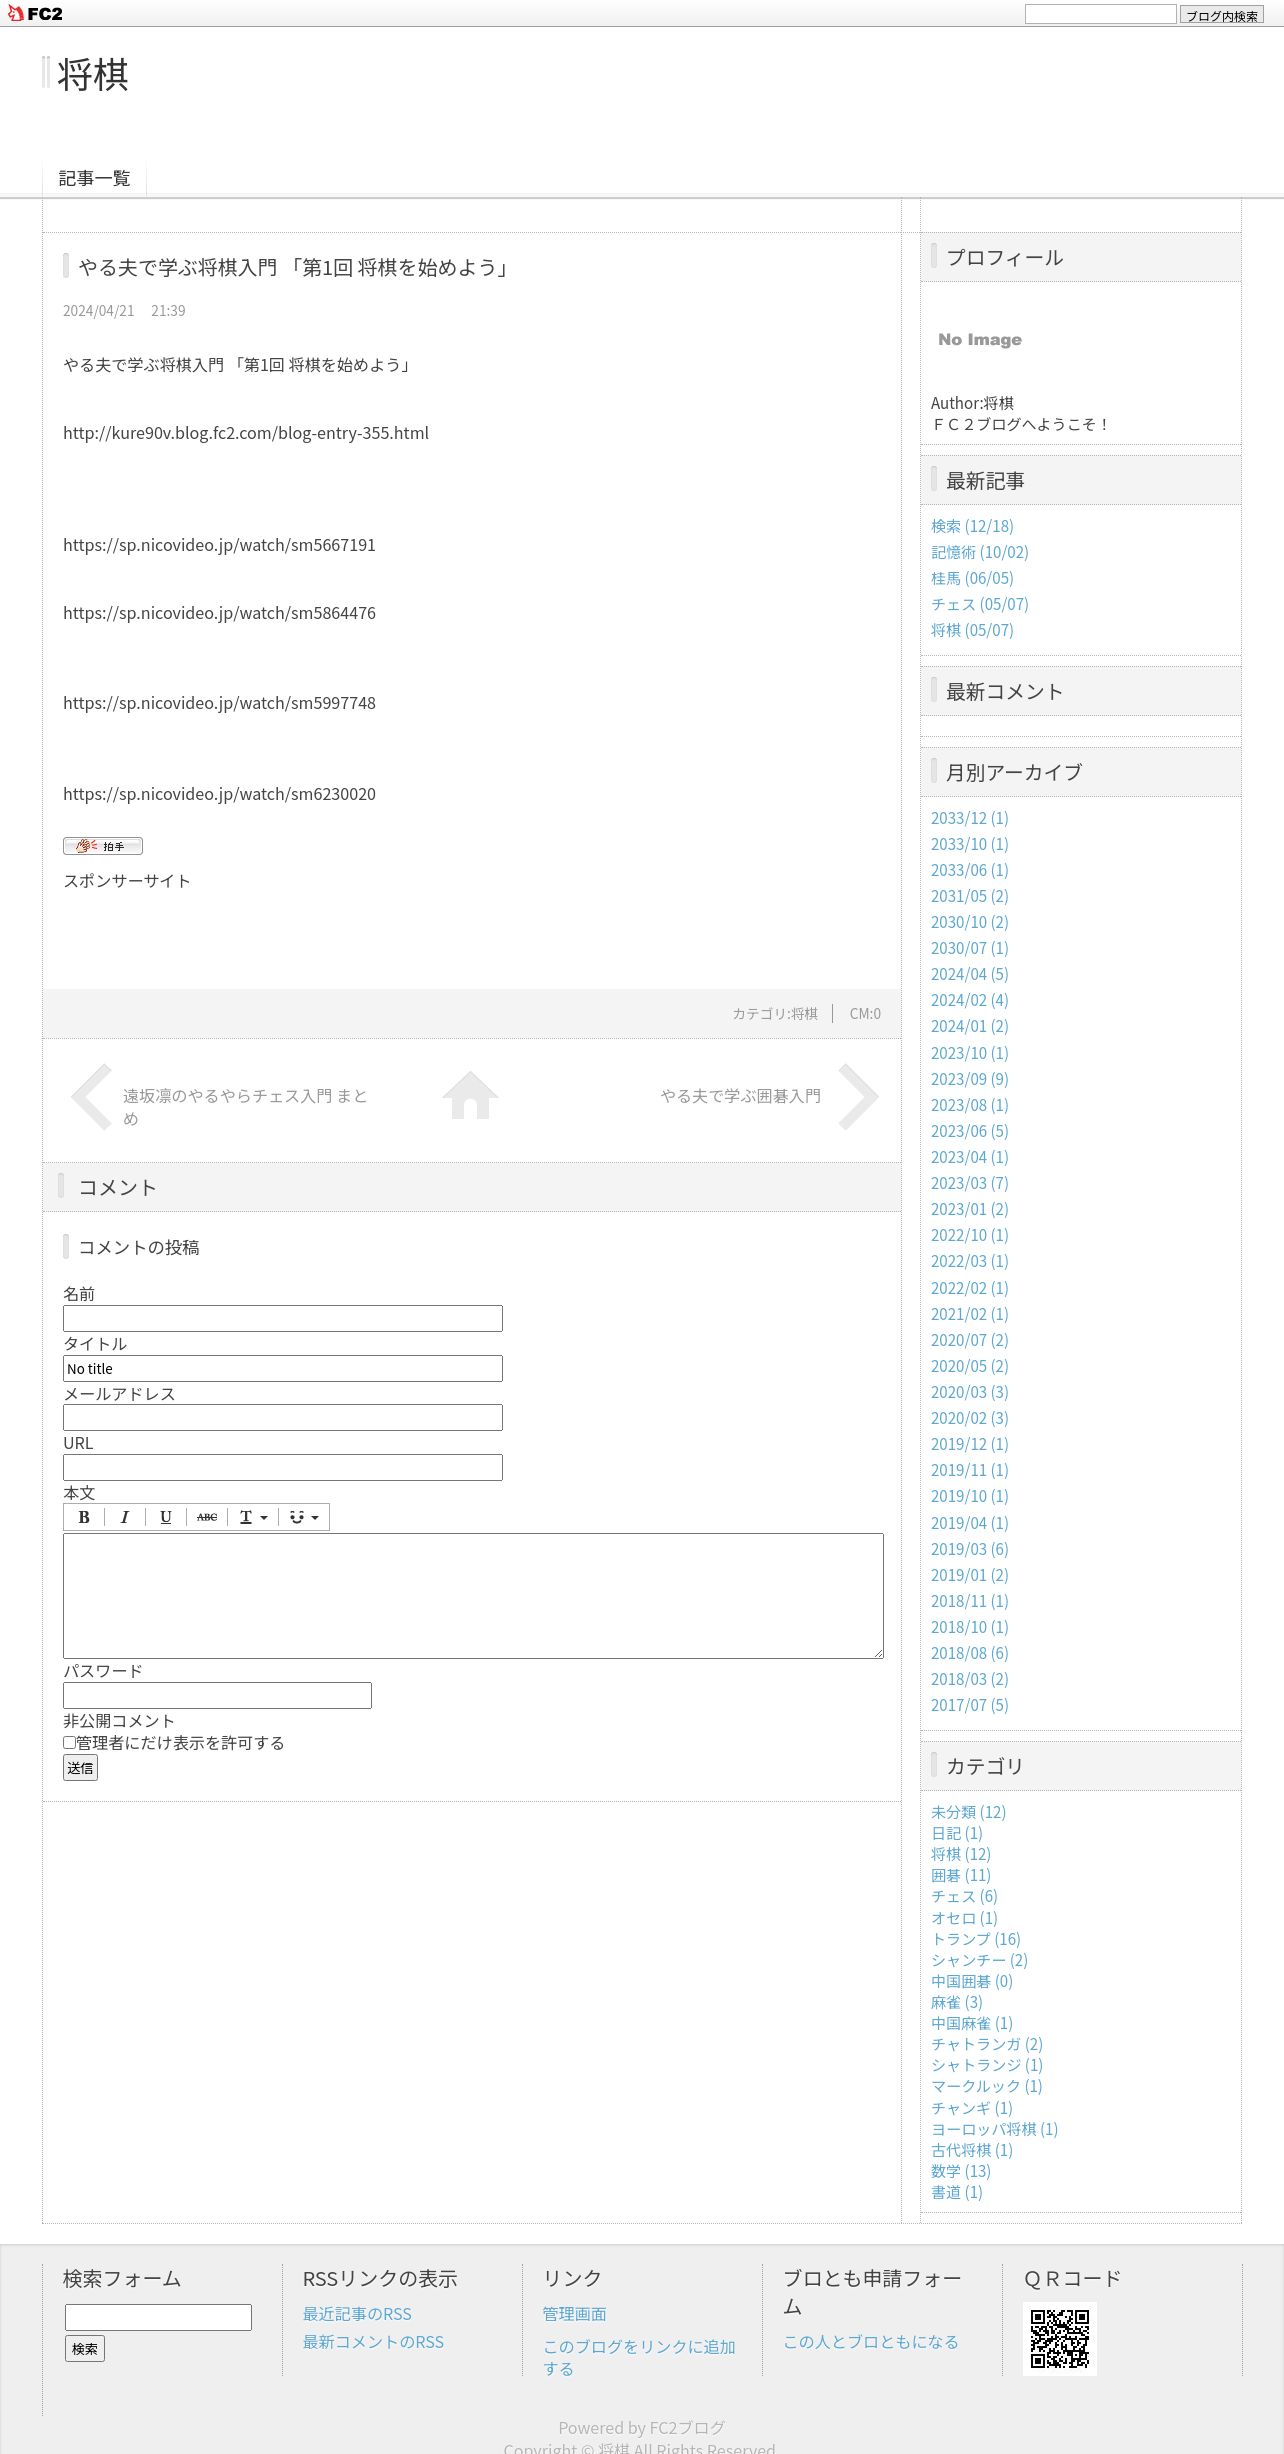This screenshot has height=2454, width=1284.
Task: Open recent article チェス (05/07)
Action: (x=980, y=604)
